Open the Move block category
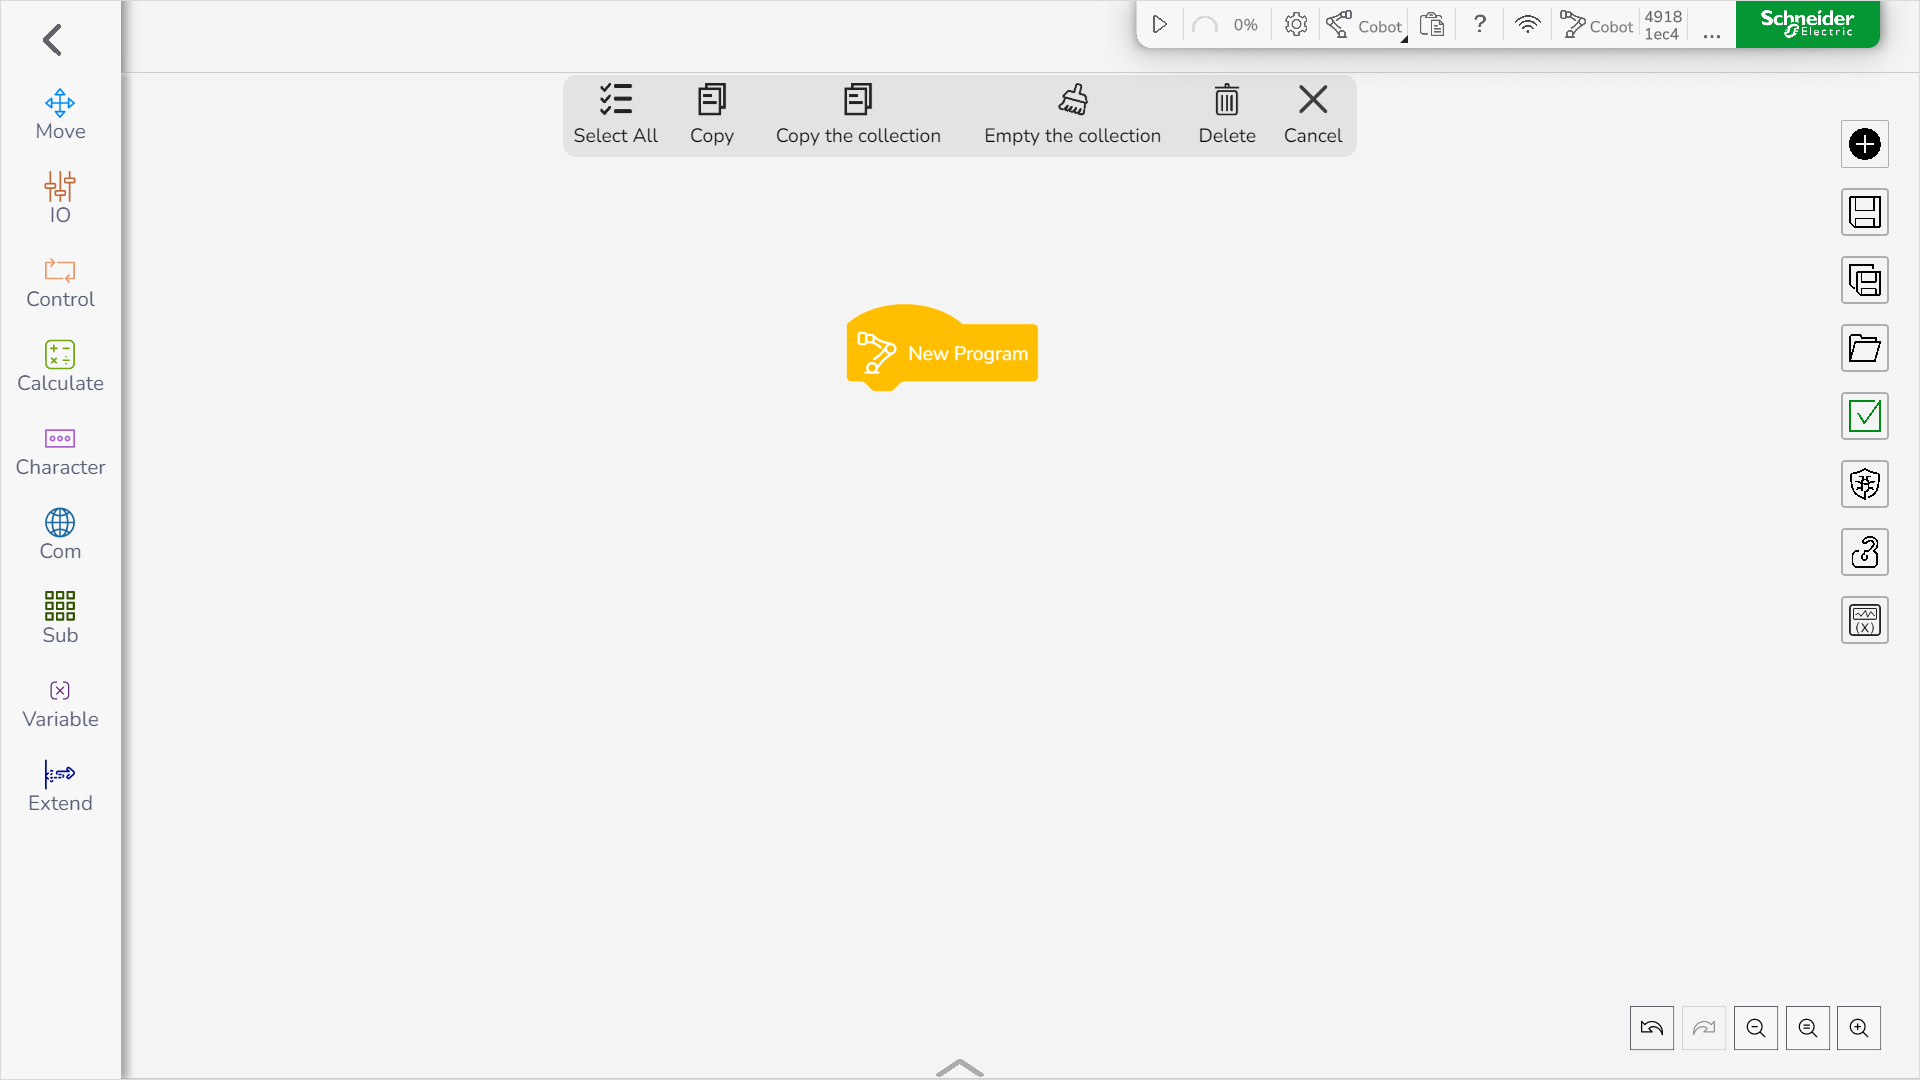 point(60,114)
